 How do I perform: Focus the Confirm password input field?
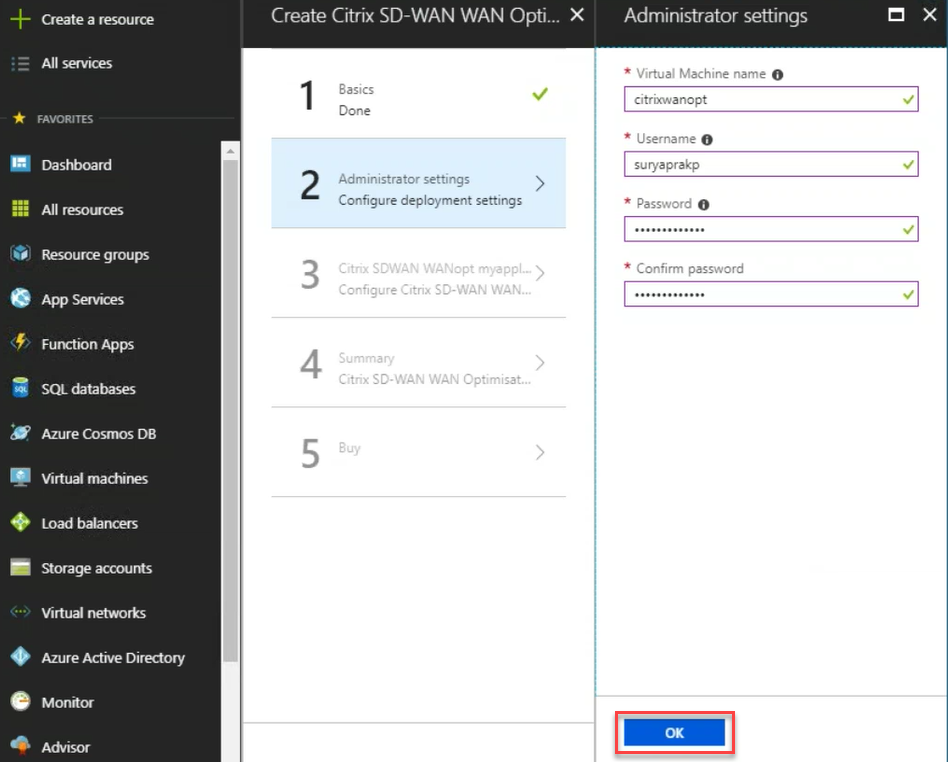[771, 294]
